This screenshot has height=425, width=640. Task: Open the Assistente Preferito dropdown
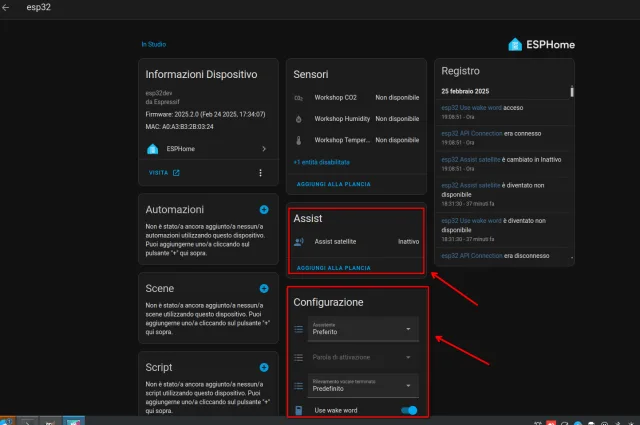[363, 329]
